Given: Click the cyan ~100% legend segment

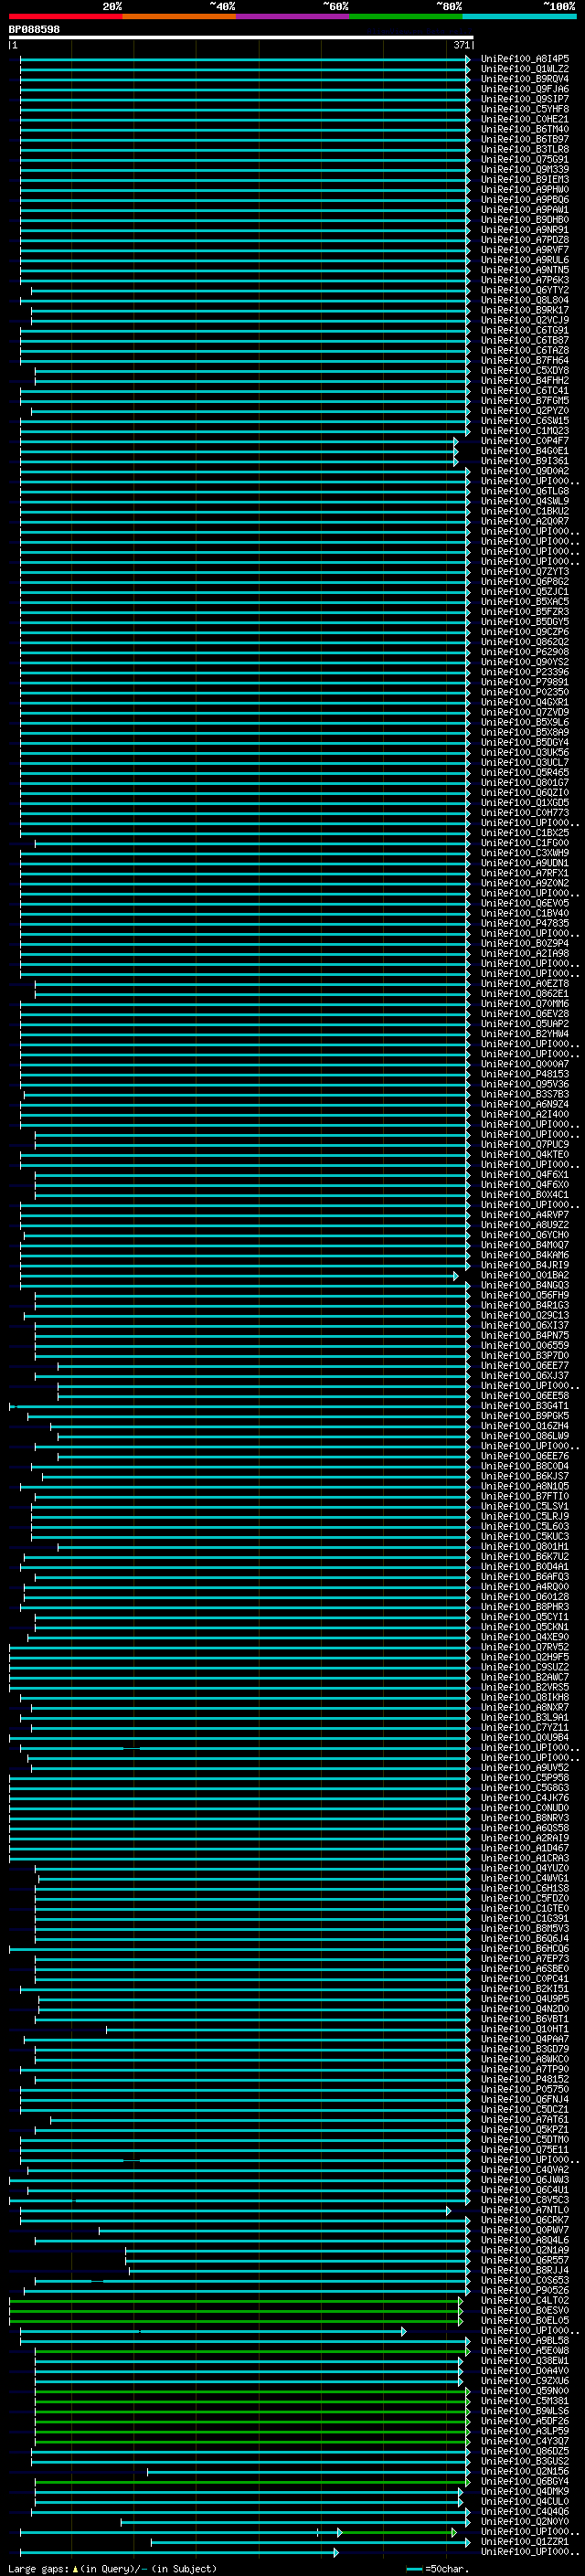Looking at the screenshot, I should point(519,16).
